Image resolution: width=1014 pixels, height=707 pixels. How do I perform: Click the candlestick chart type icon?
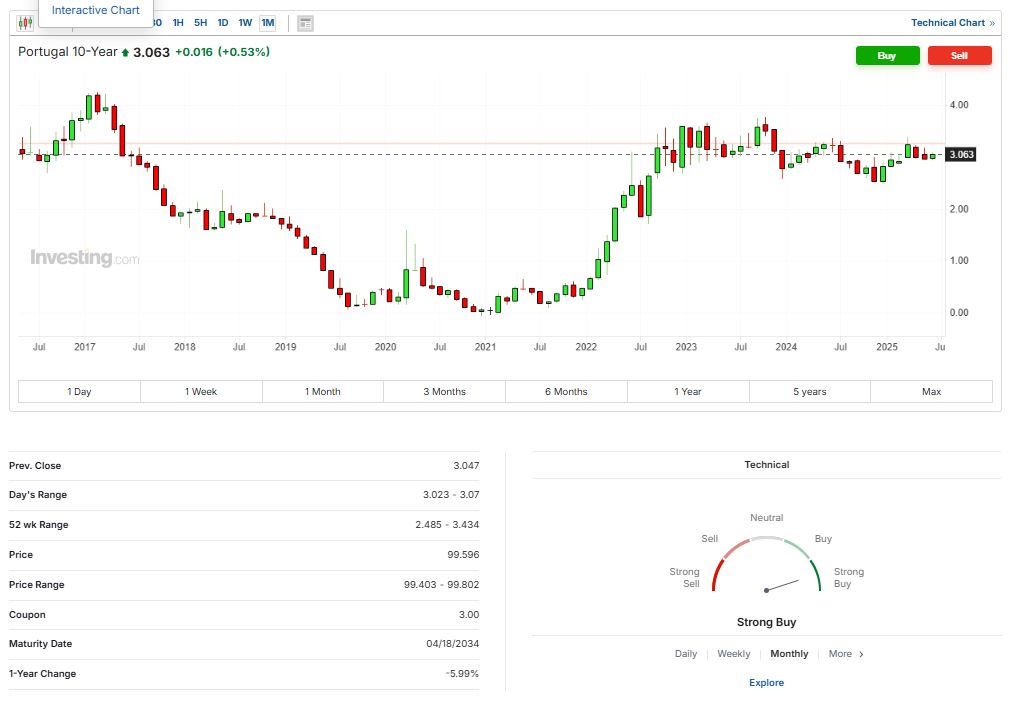point(26,23)
